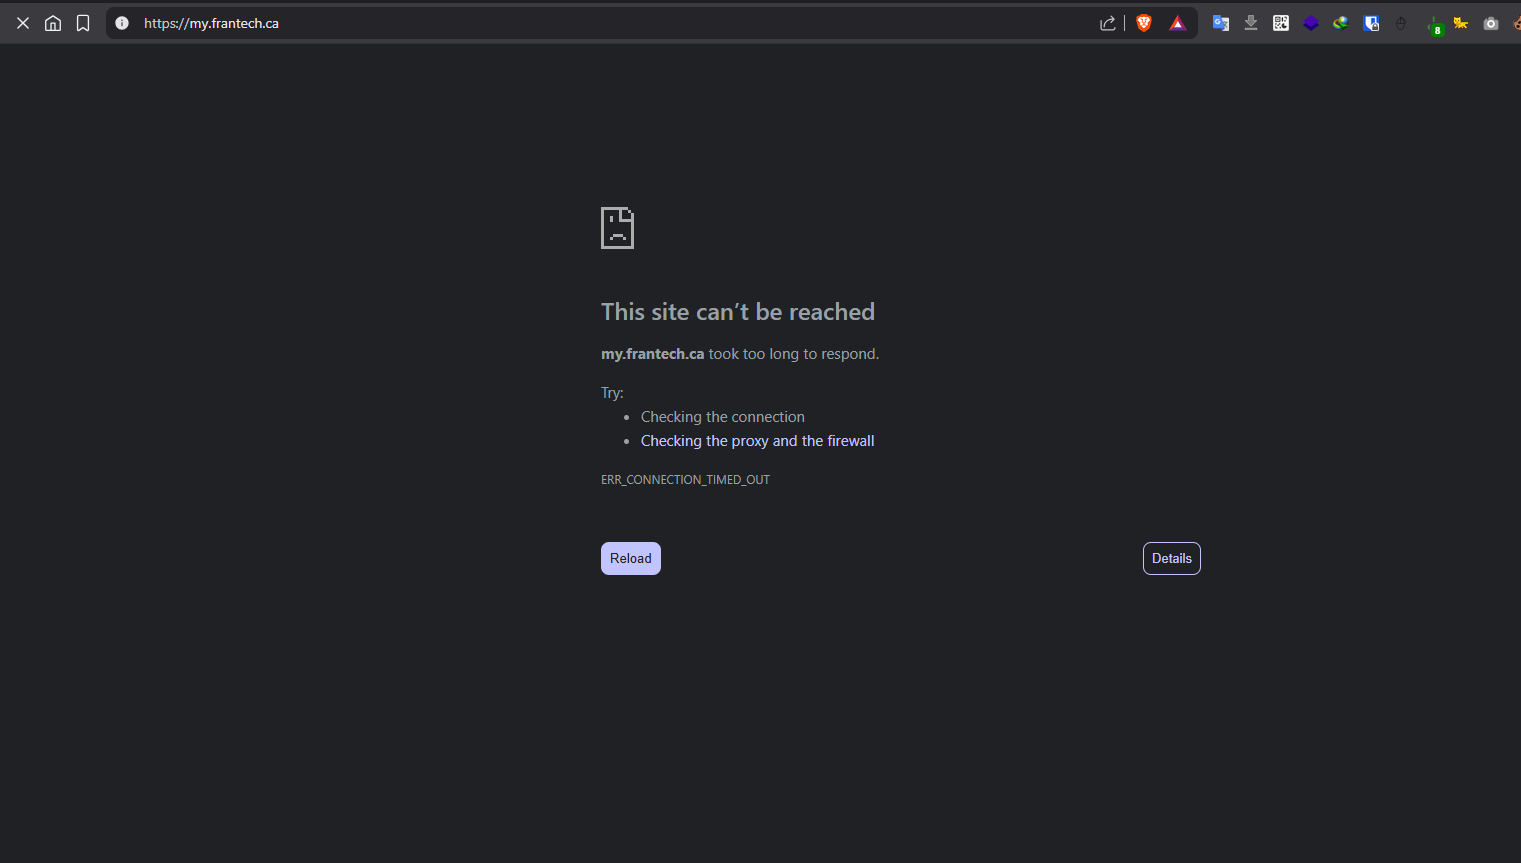Screen dimensions: 1521x863
Task: Go to the home page
Action: click(53, 23)
